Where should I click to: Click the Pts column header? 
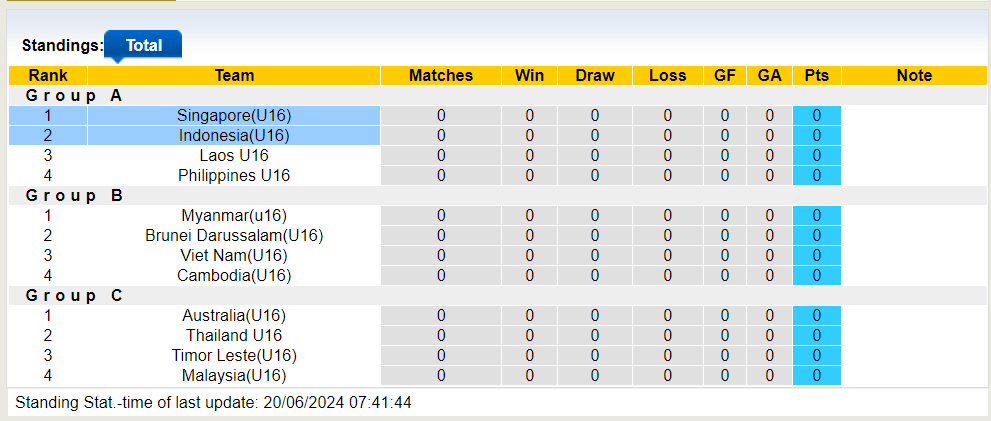coord(816,76)
